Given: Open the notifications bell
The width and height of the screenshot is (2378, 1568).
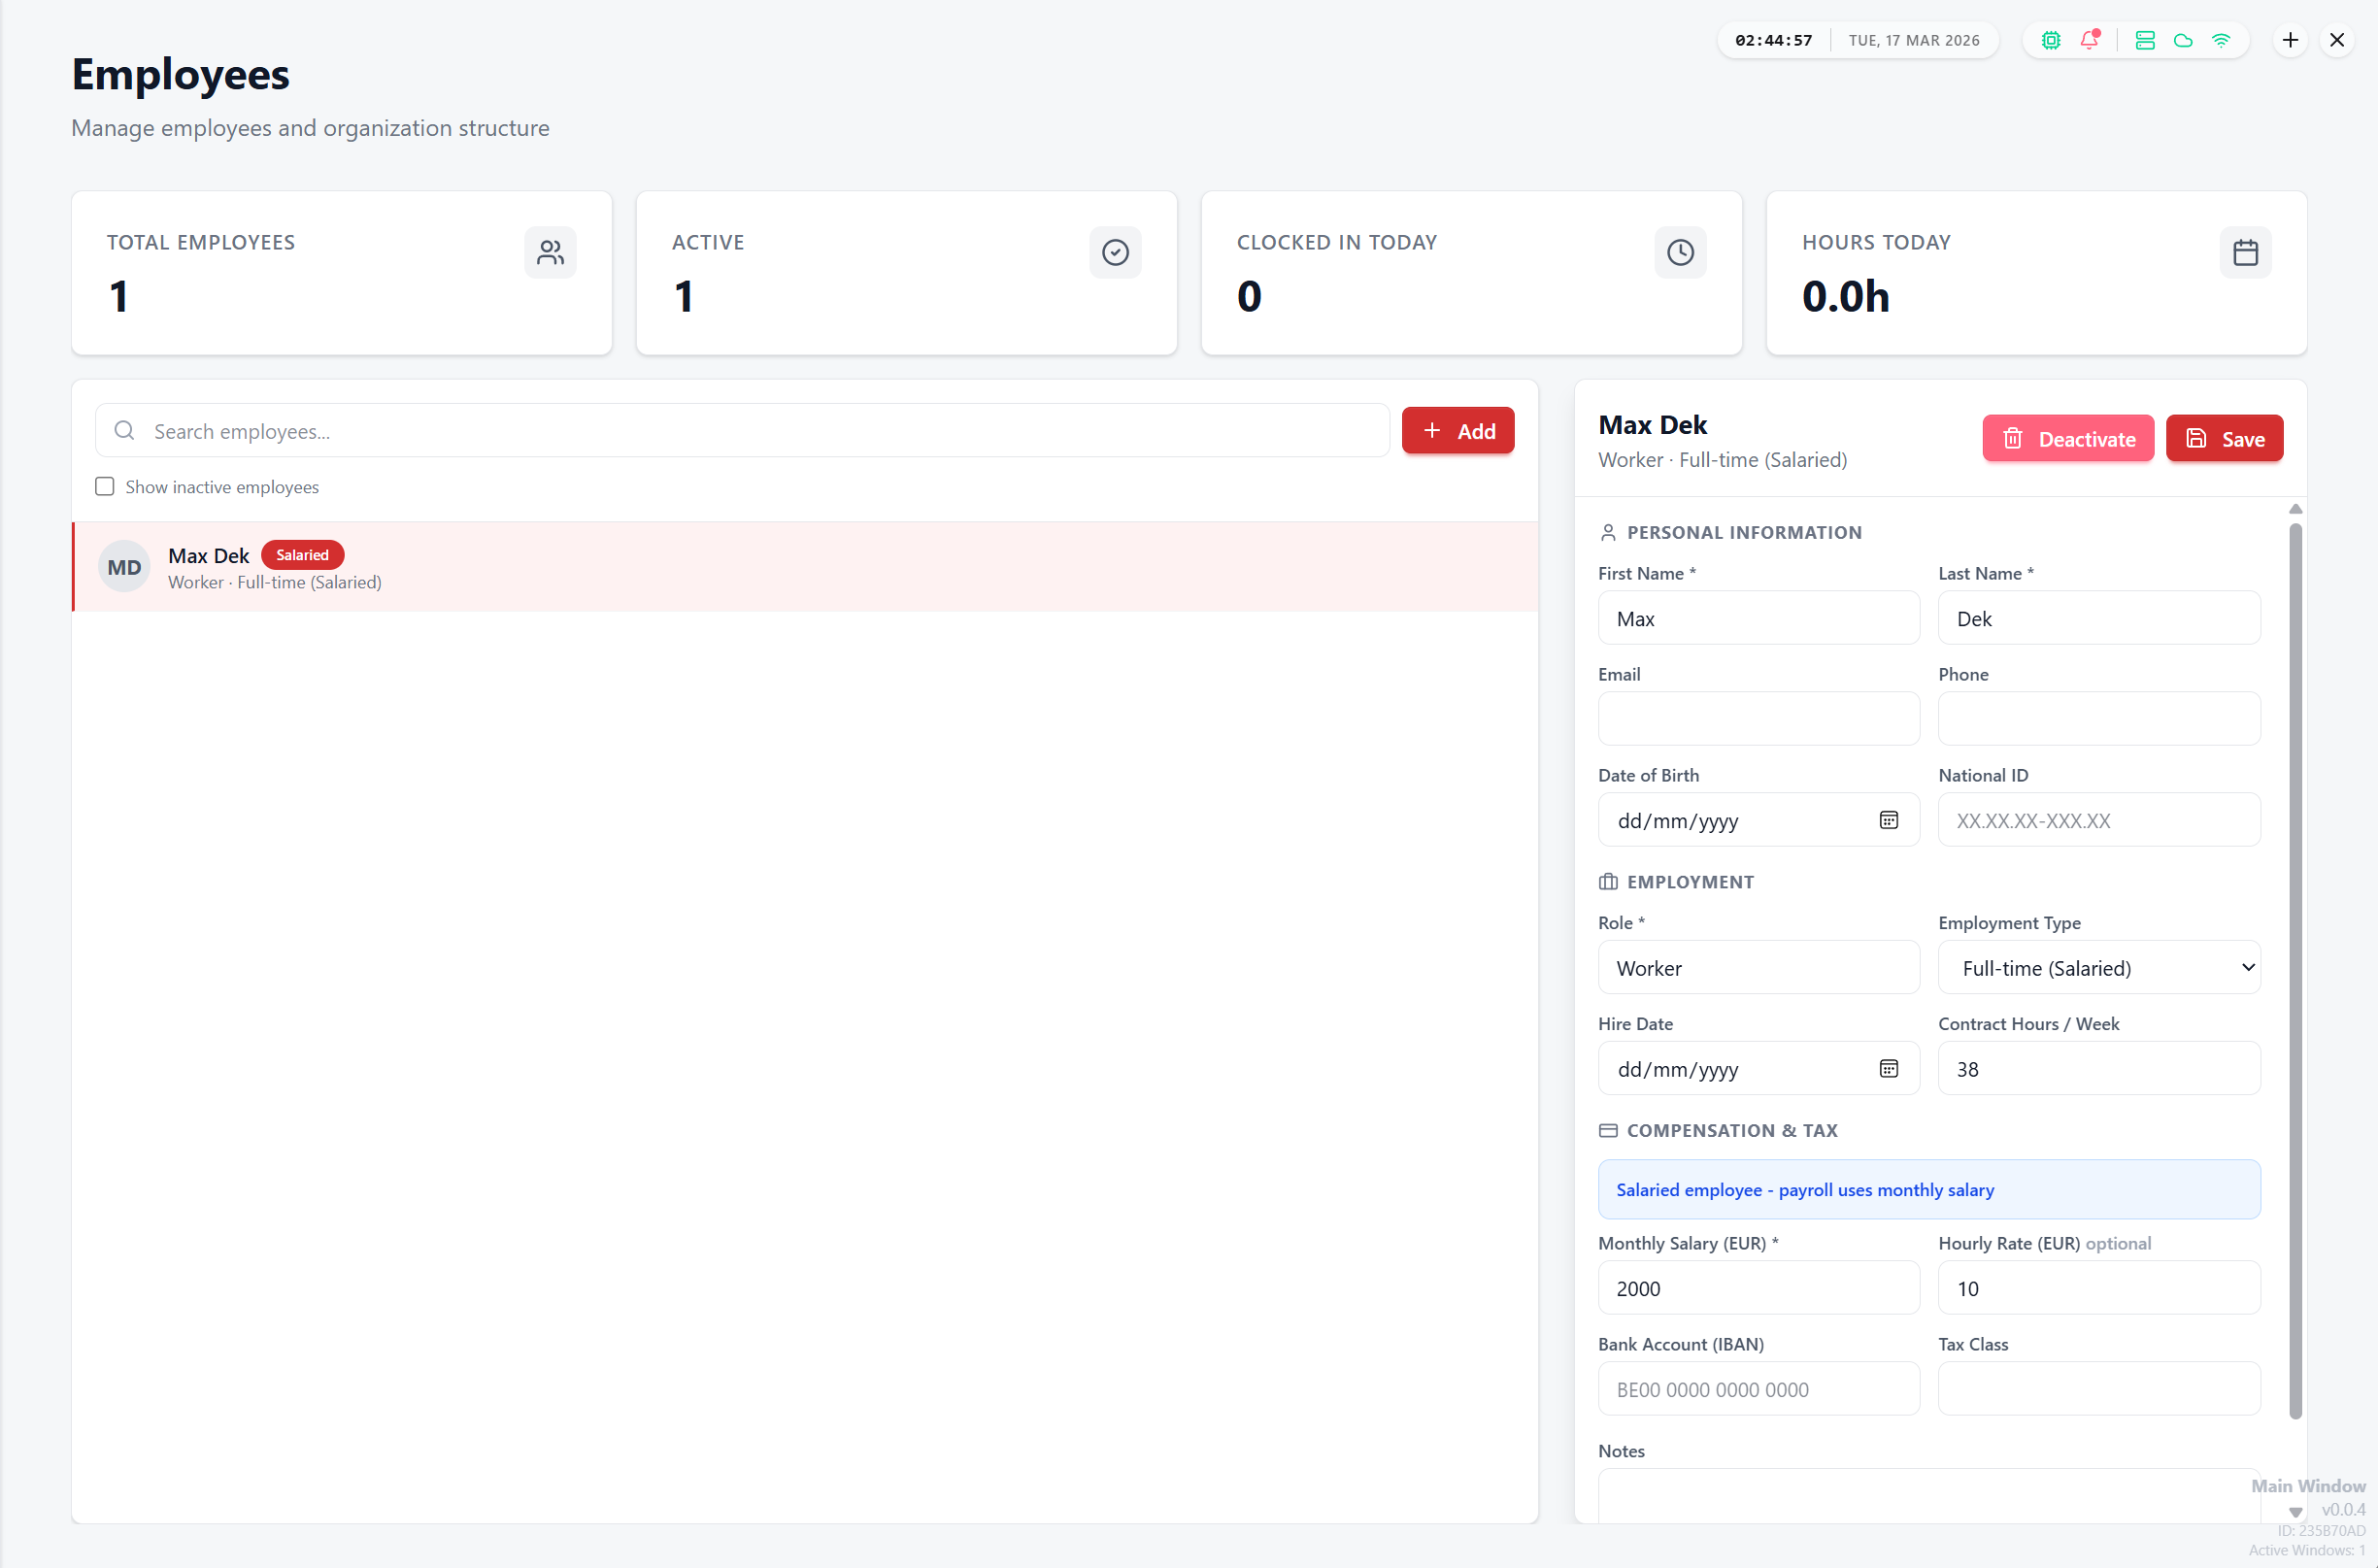Looking at the screenshot, I should click(x=2089, y=40).
